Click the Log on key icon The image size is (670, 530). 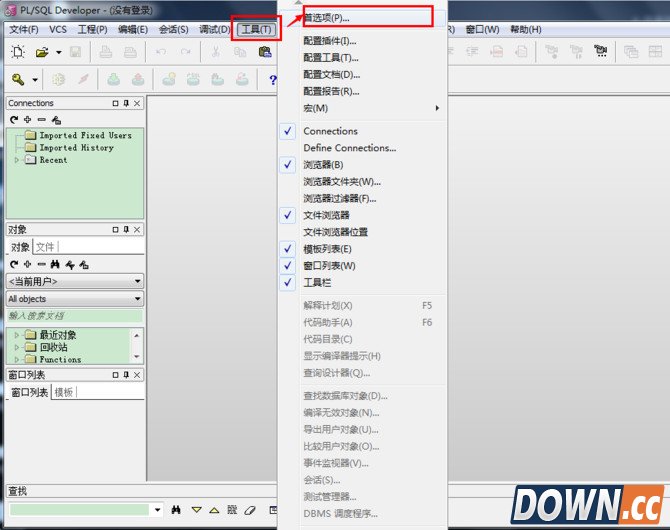[18, 80]
